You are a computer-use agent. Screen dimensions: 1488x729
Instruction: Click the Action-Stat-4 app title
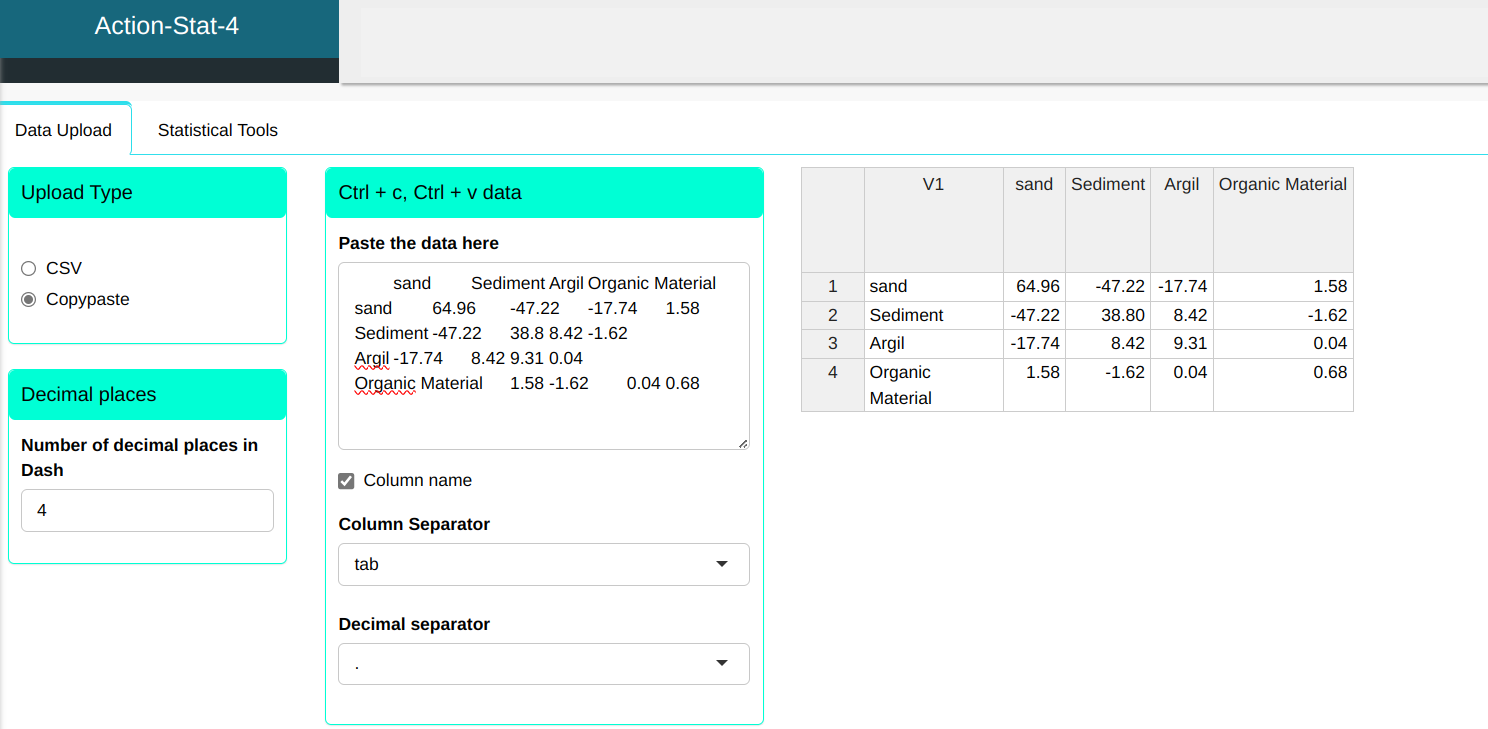167,26
